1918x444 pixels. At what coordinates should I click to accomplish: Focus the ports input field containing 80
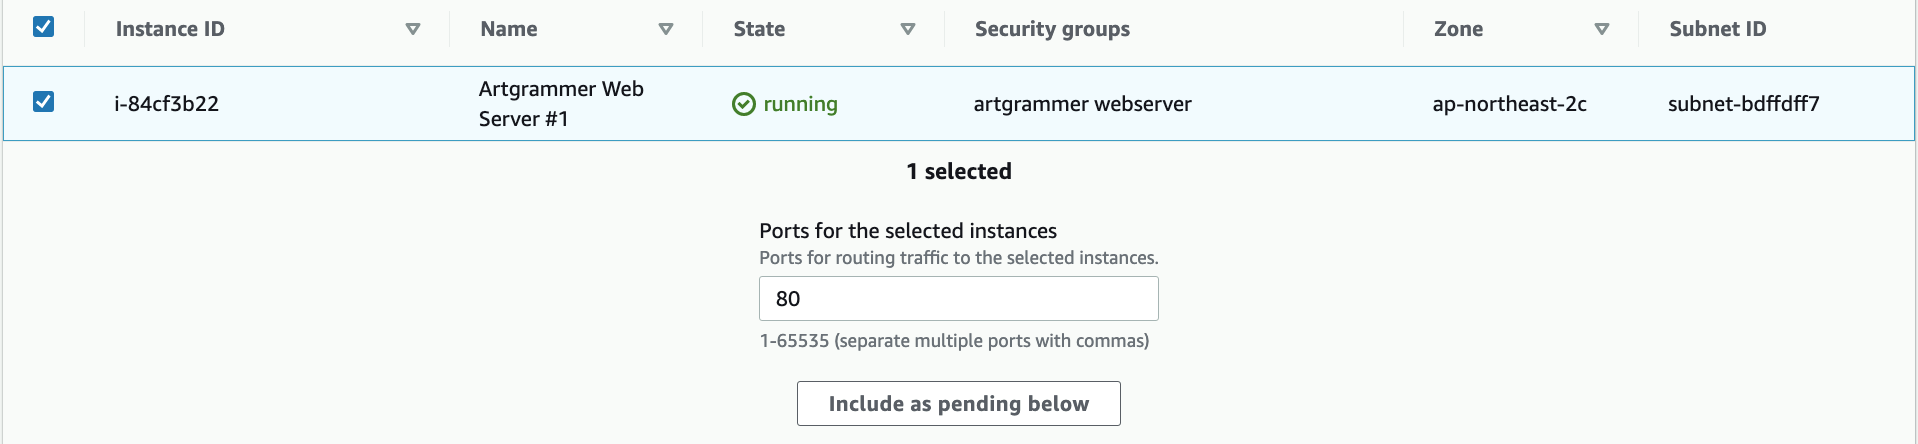click(958, 299)
